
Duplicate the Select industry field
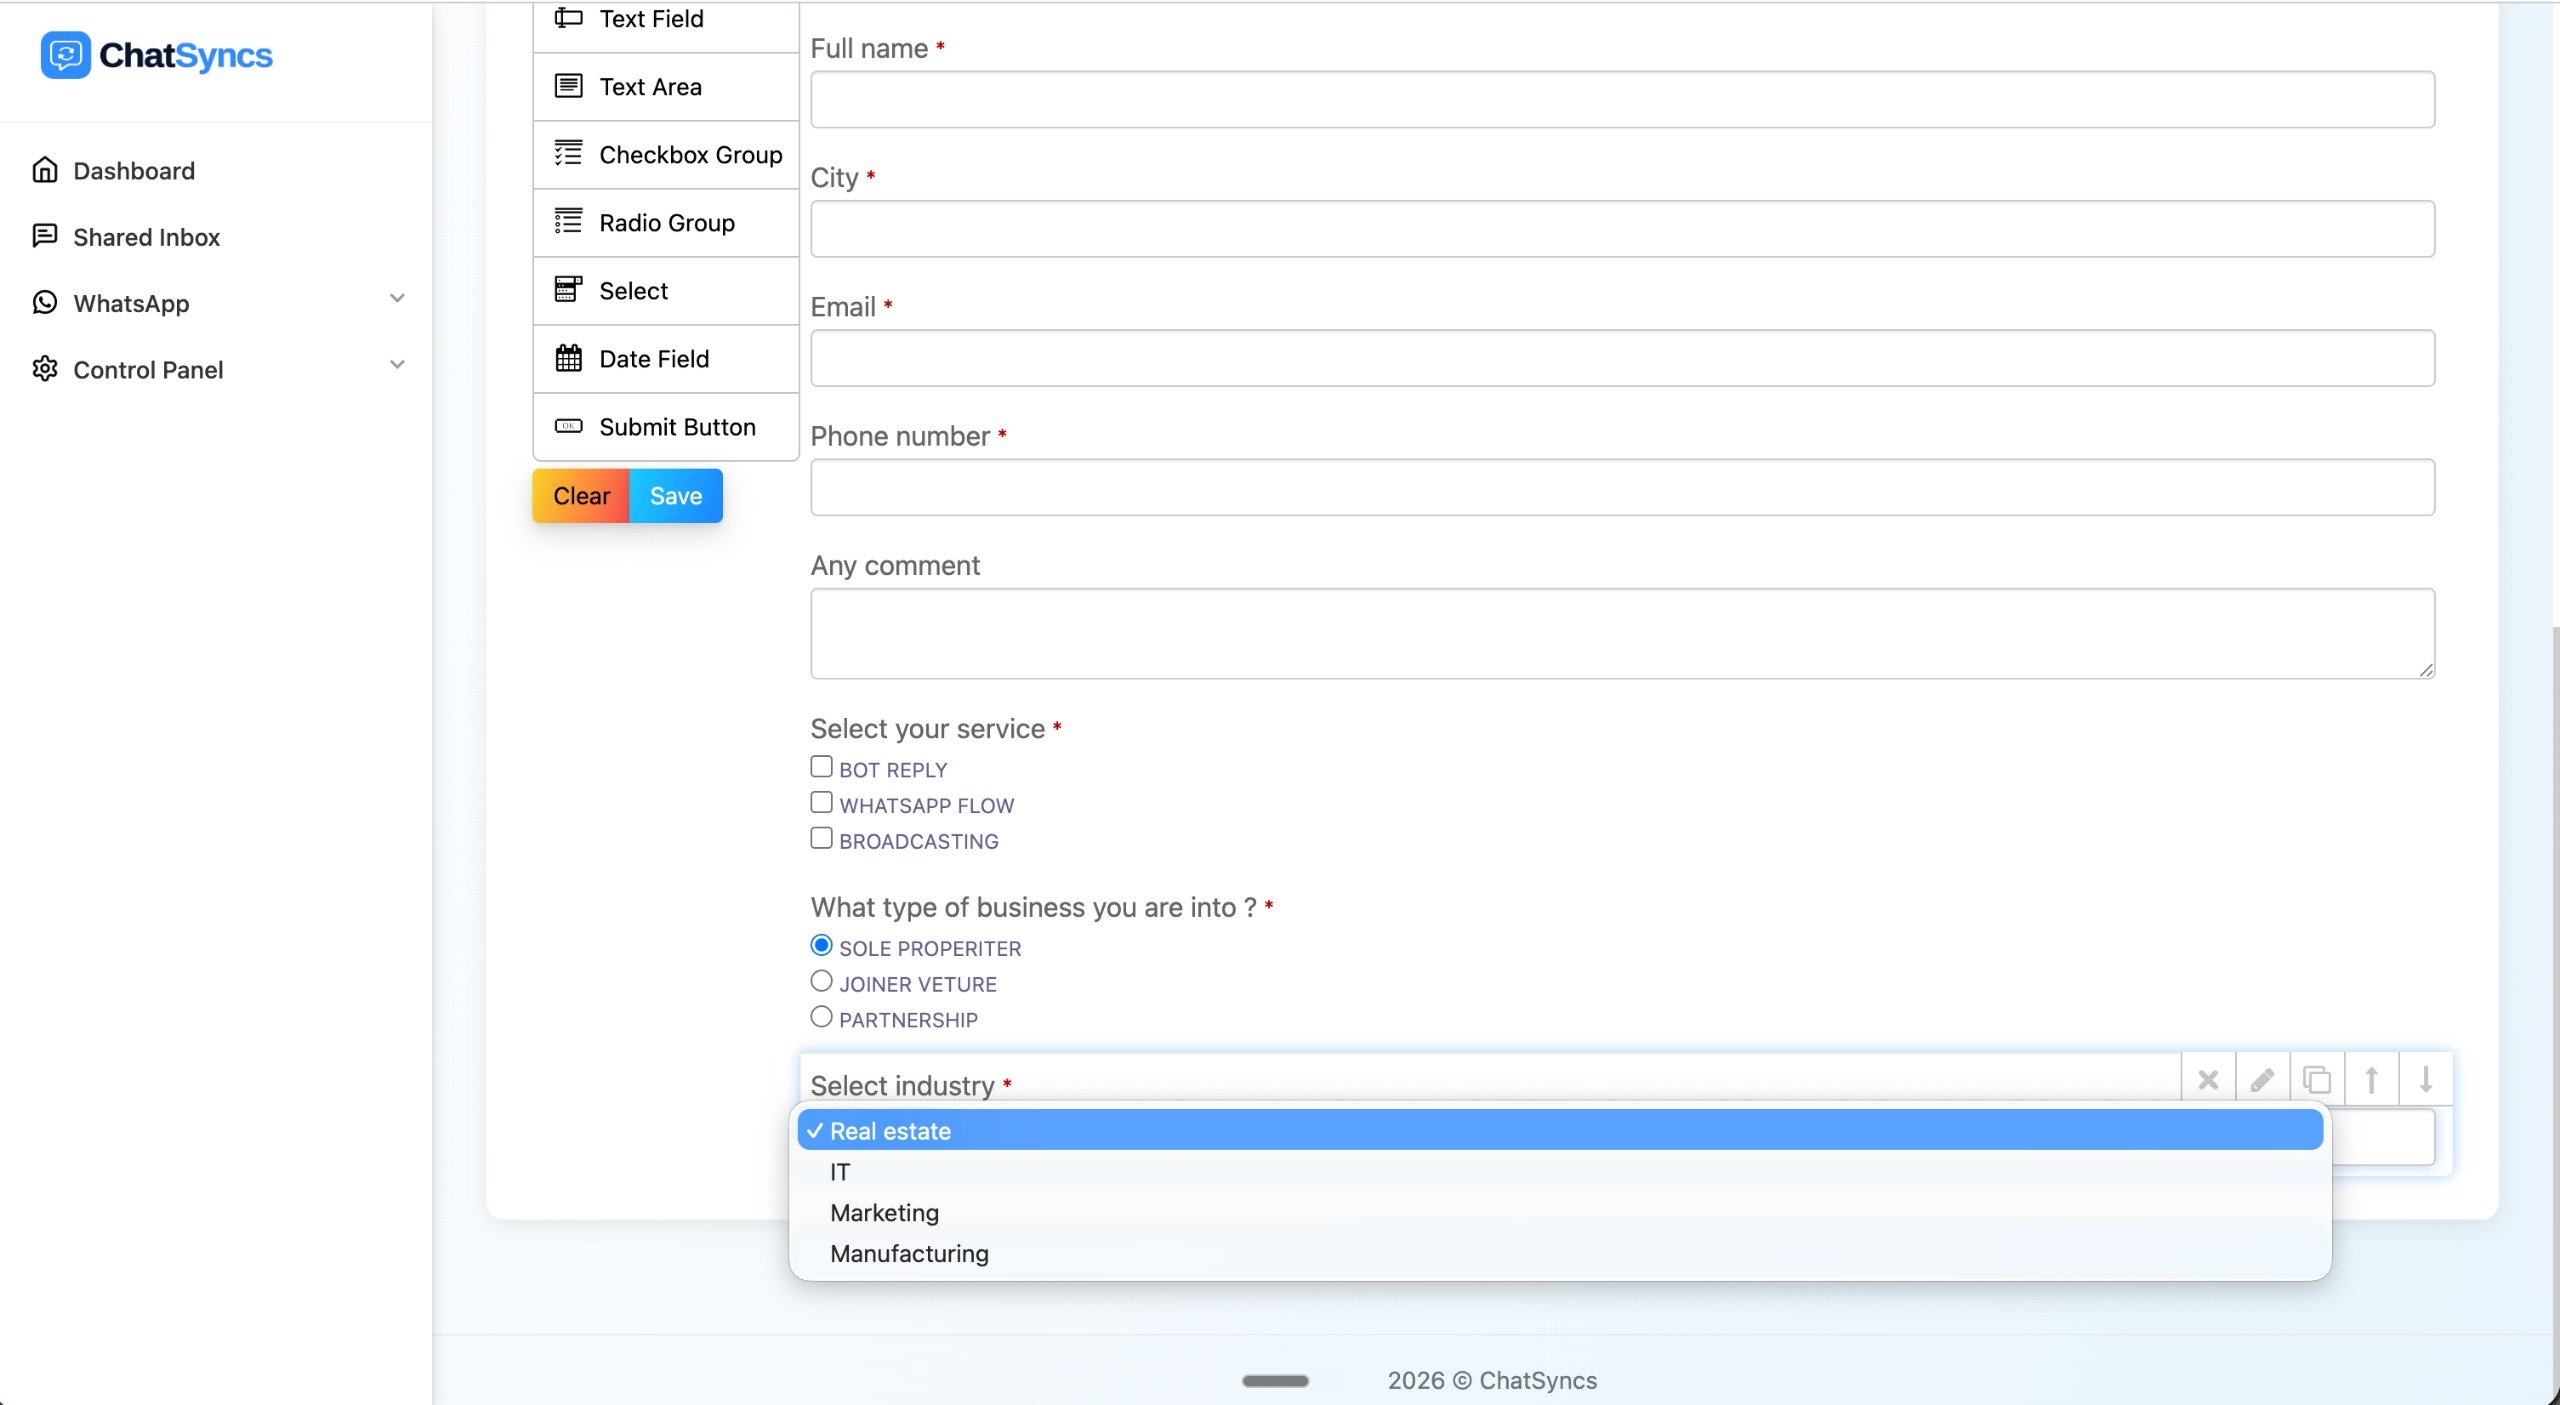2317,1080
